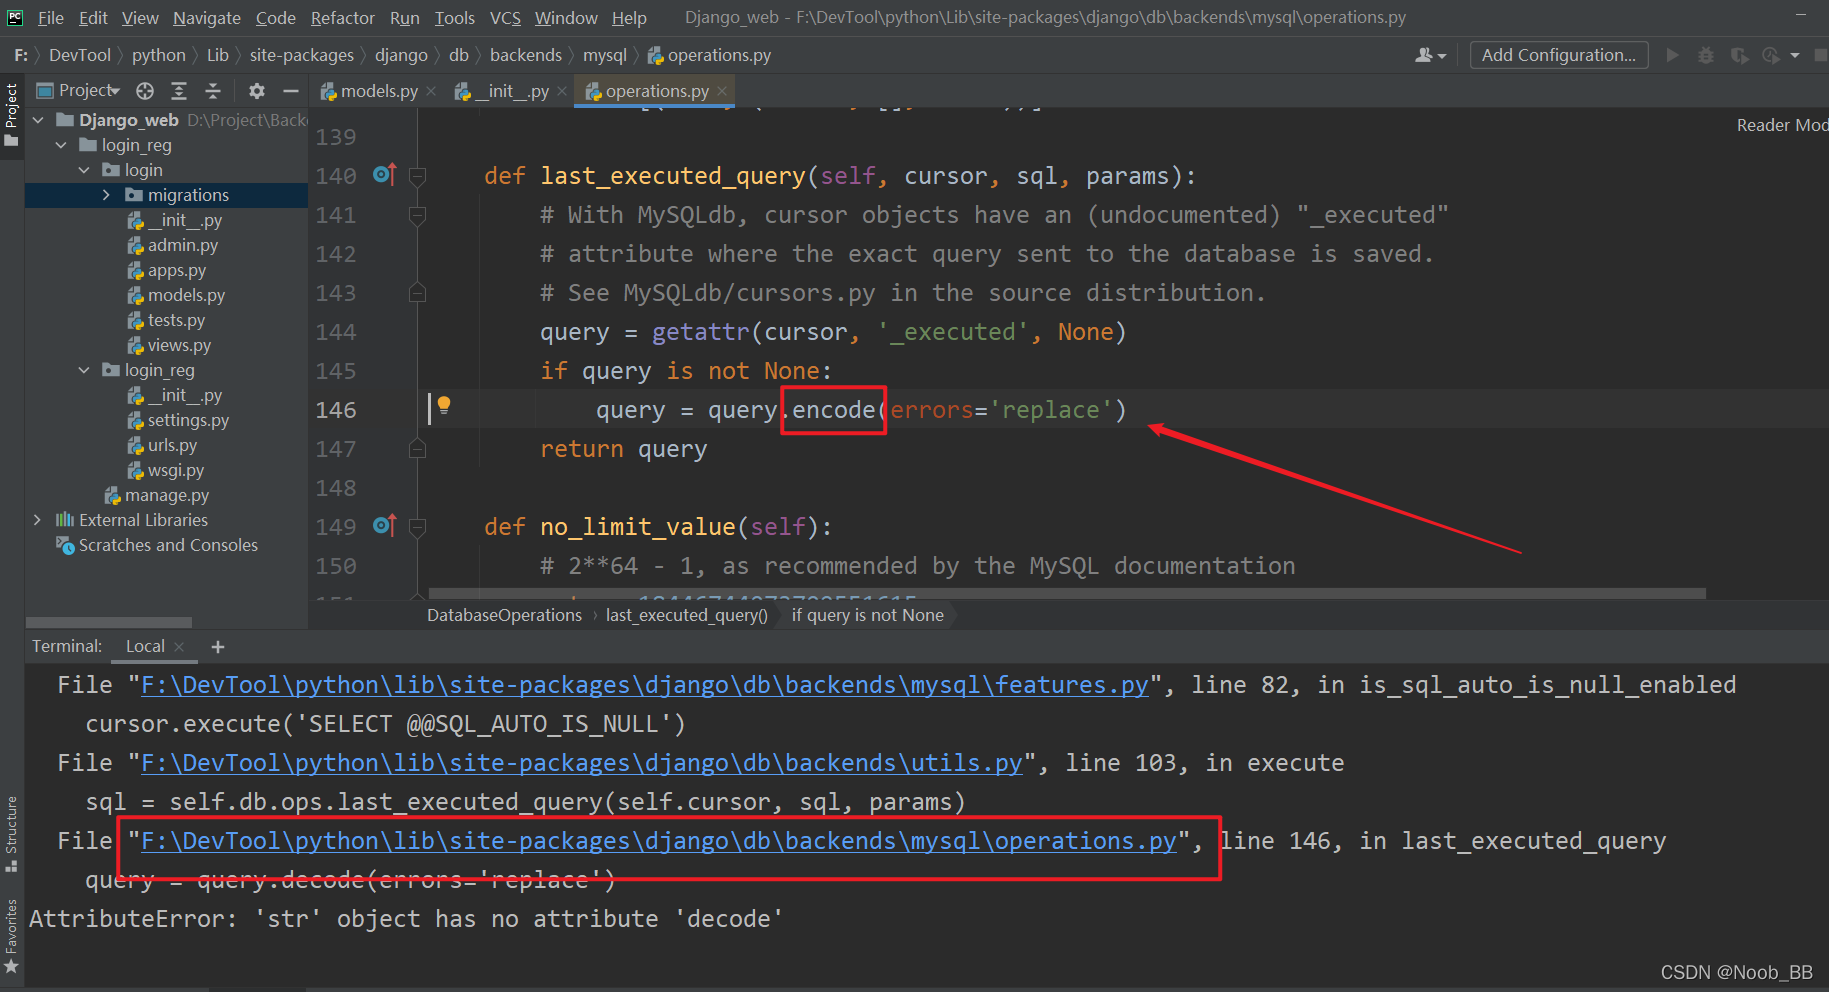Close the models.py editor tab
The image size is (1829, 992).
[x=431, y=91]
